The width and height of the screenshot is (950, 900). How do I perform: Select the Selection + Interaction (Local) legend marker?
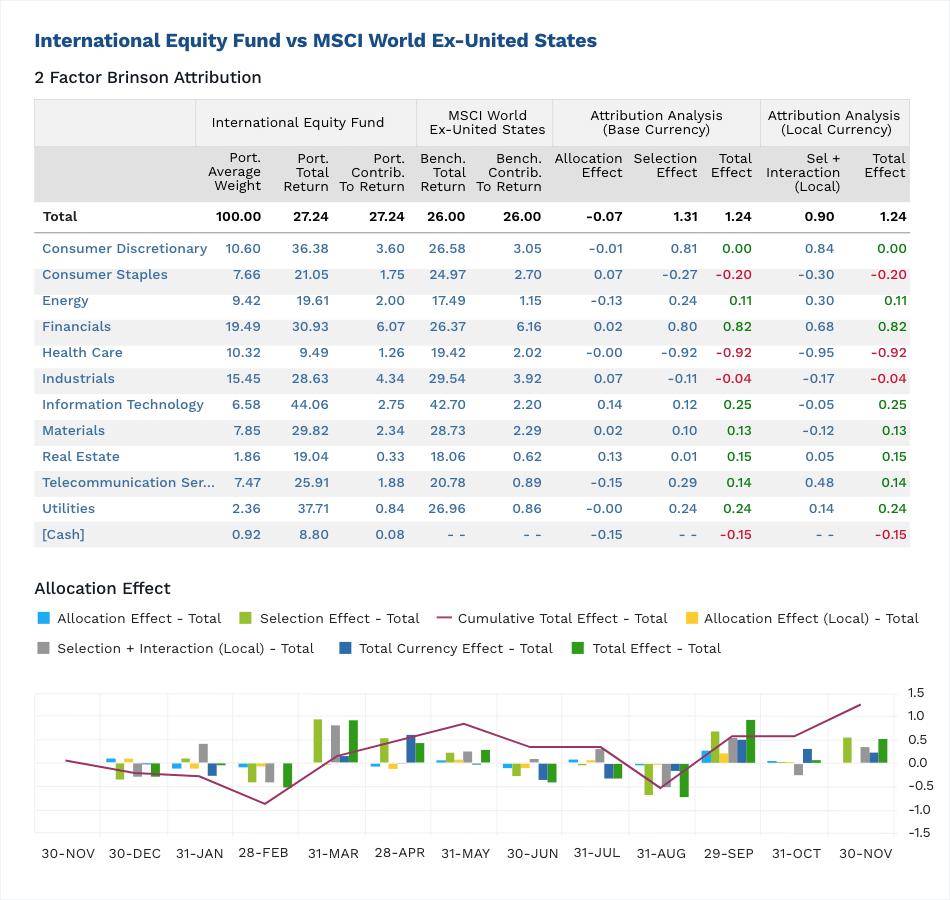[41, 648]
